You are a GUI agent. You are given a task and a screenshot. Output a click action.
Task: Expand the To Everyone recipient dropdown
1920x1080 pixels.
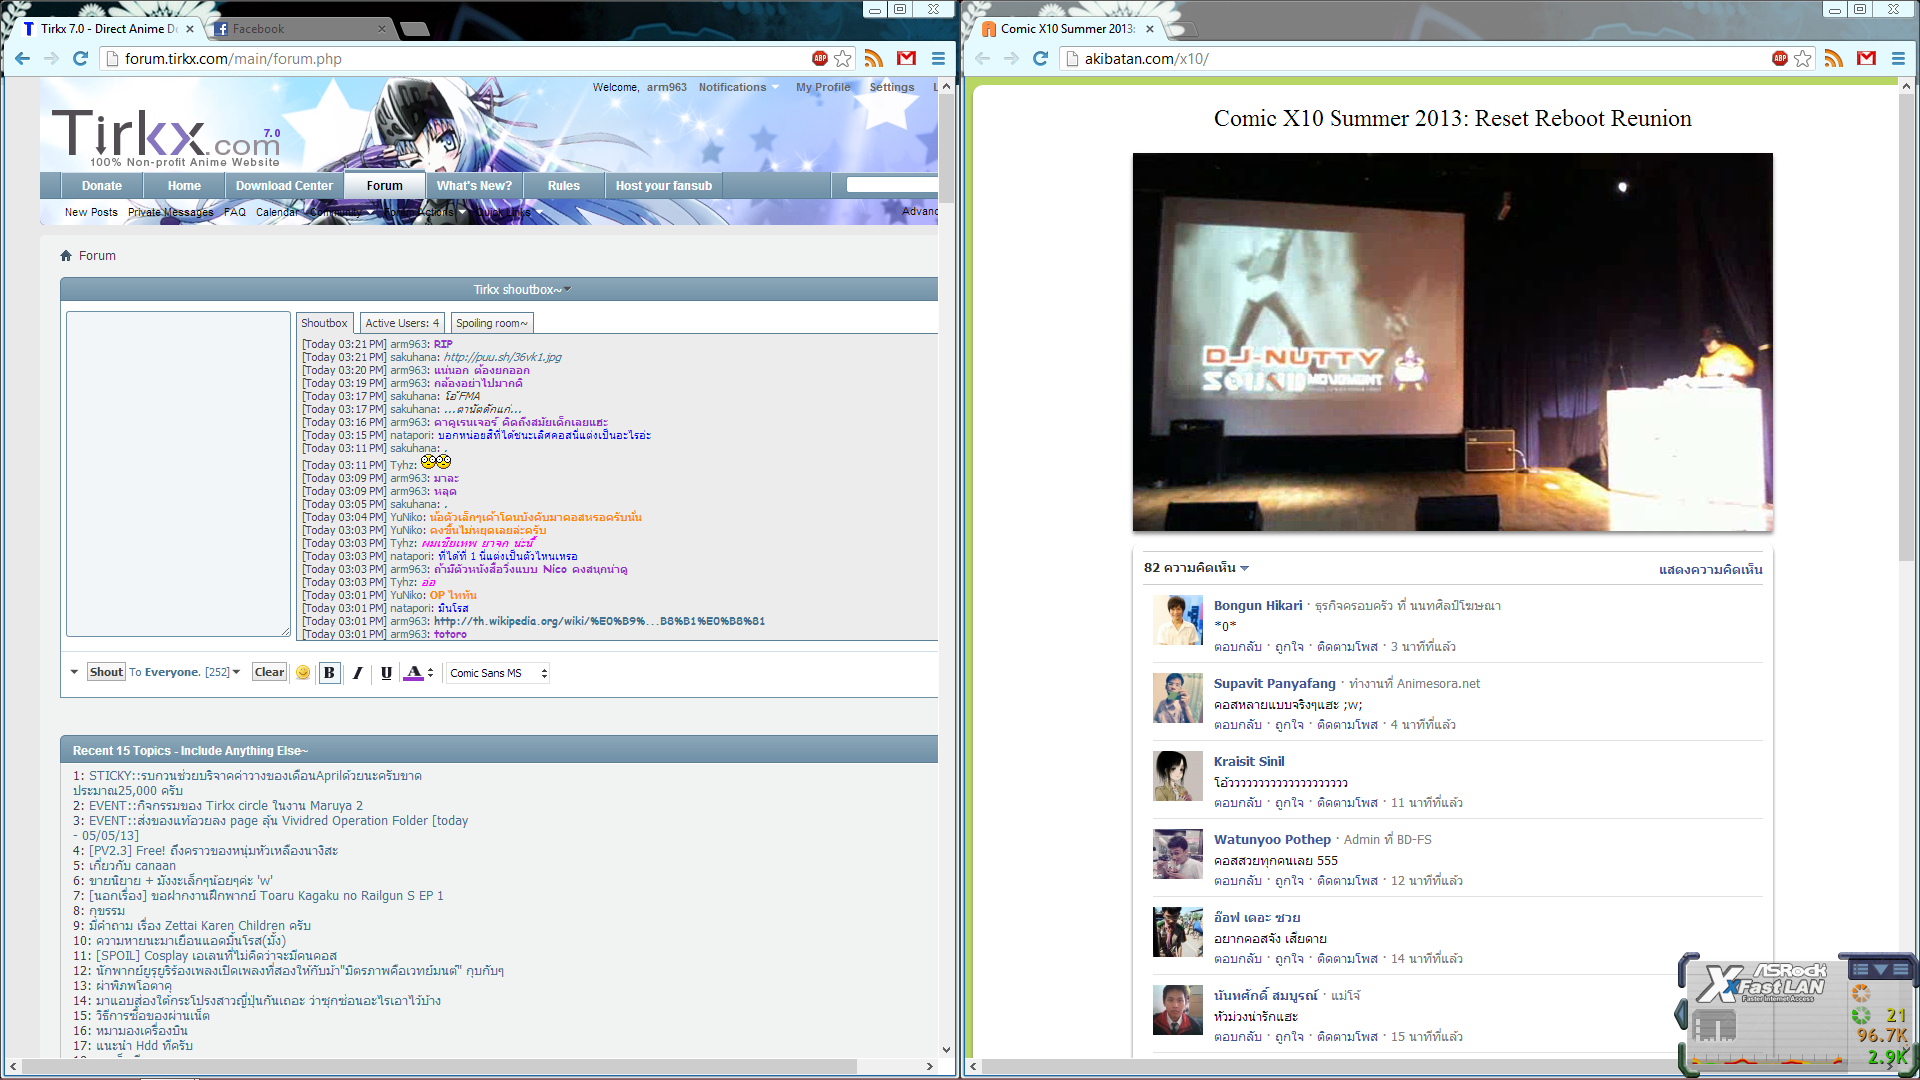(x=236, y=672)
